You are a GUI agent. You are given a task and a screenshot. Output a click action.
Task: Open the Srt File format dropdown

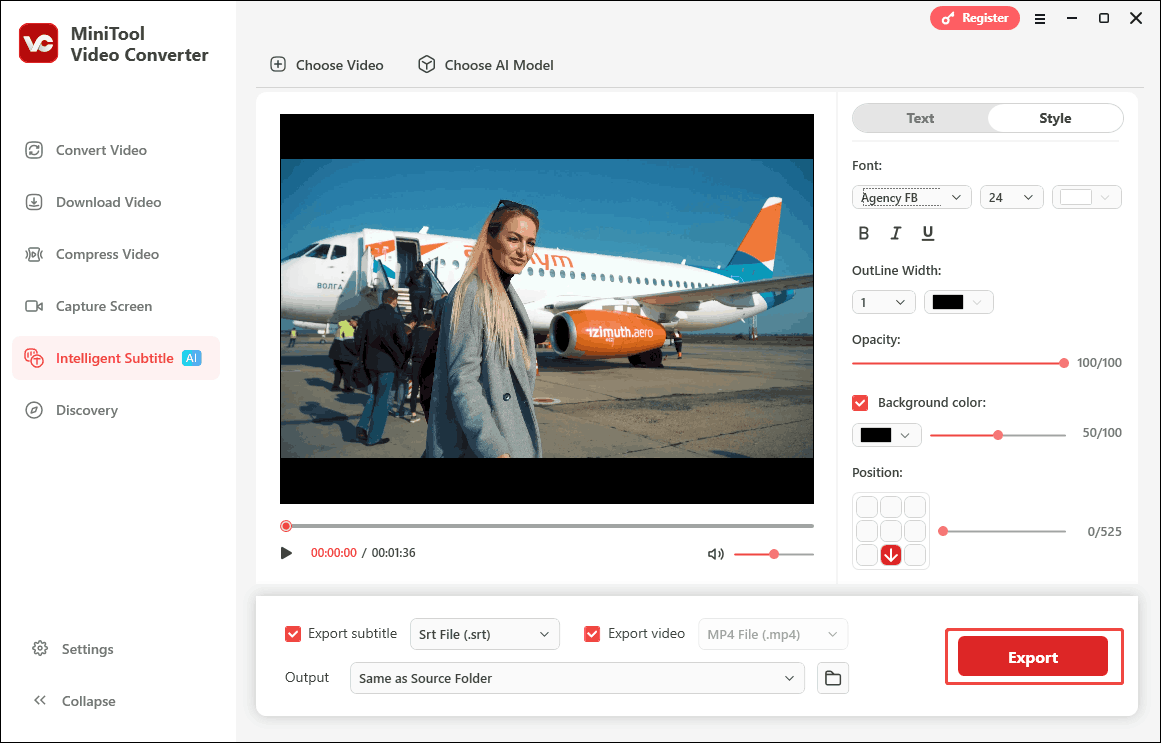[x=485, y=634]
